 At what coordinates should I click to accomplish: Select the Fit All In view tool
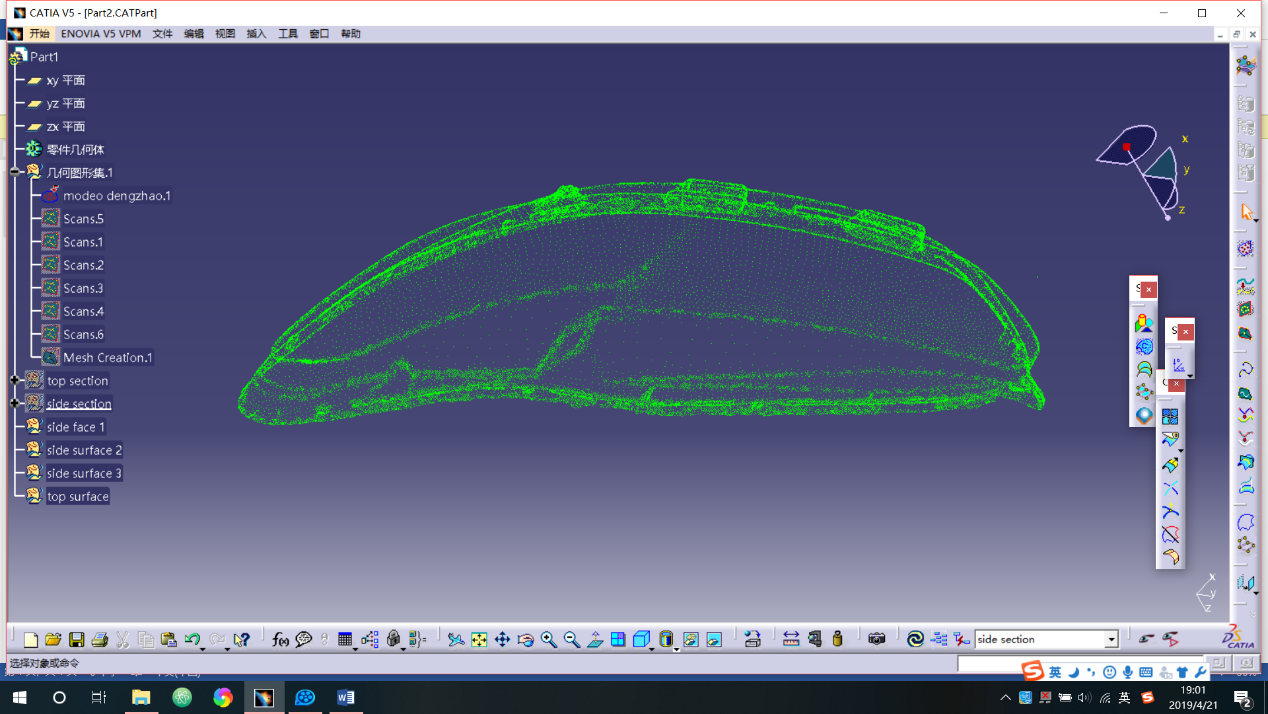pos(479,639)
